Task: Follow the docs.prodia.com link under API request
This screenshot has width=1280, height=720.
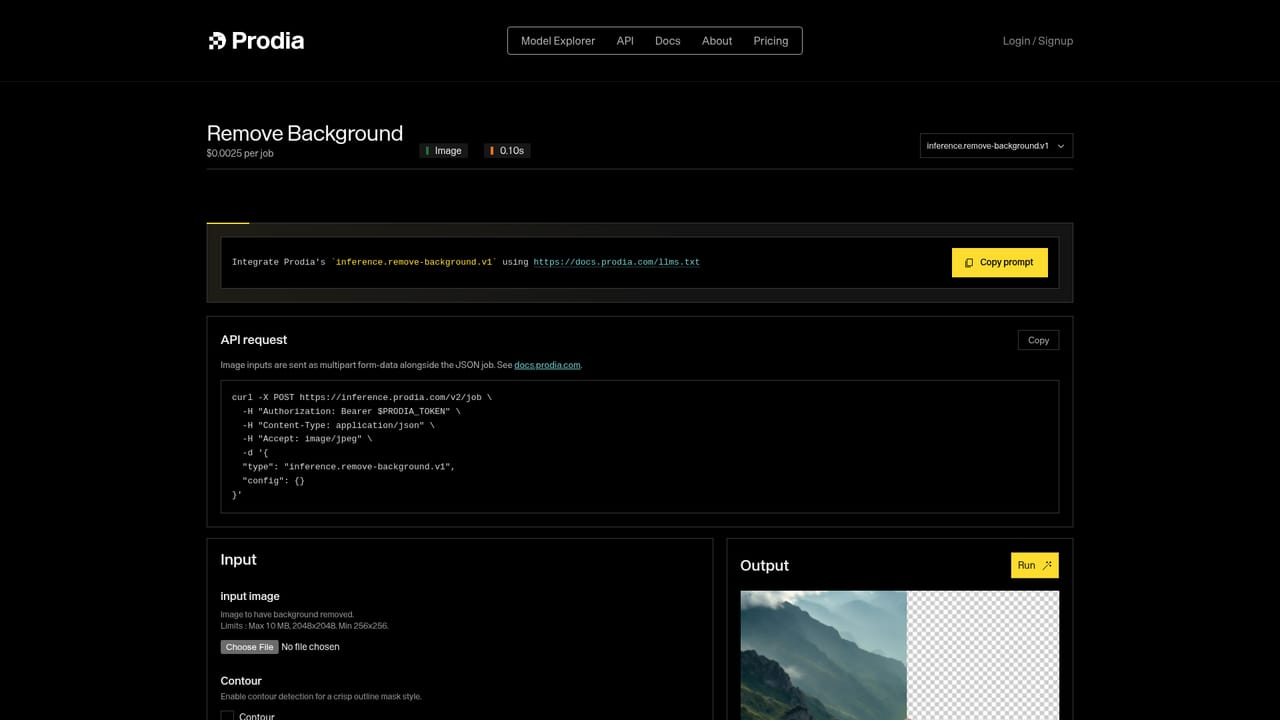Action: 547,365
